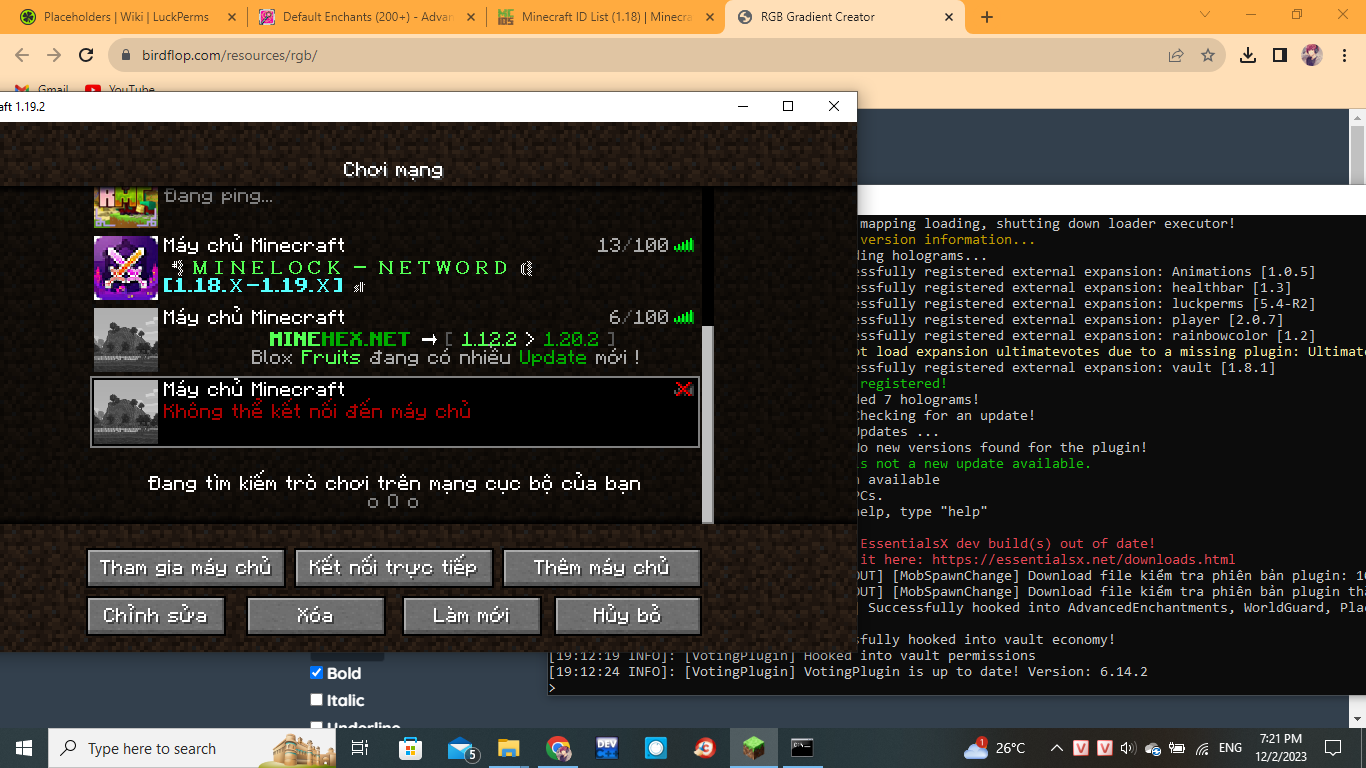Reload the birdflop page
1366x768 pixels.
click(86, 56)
